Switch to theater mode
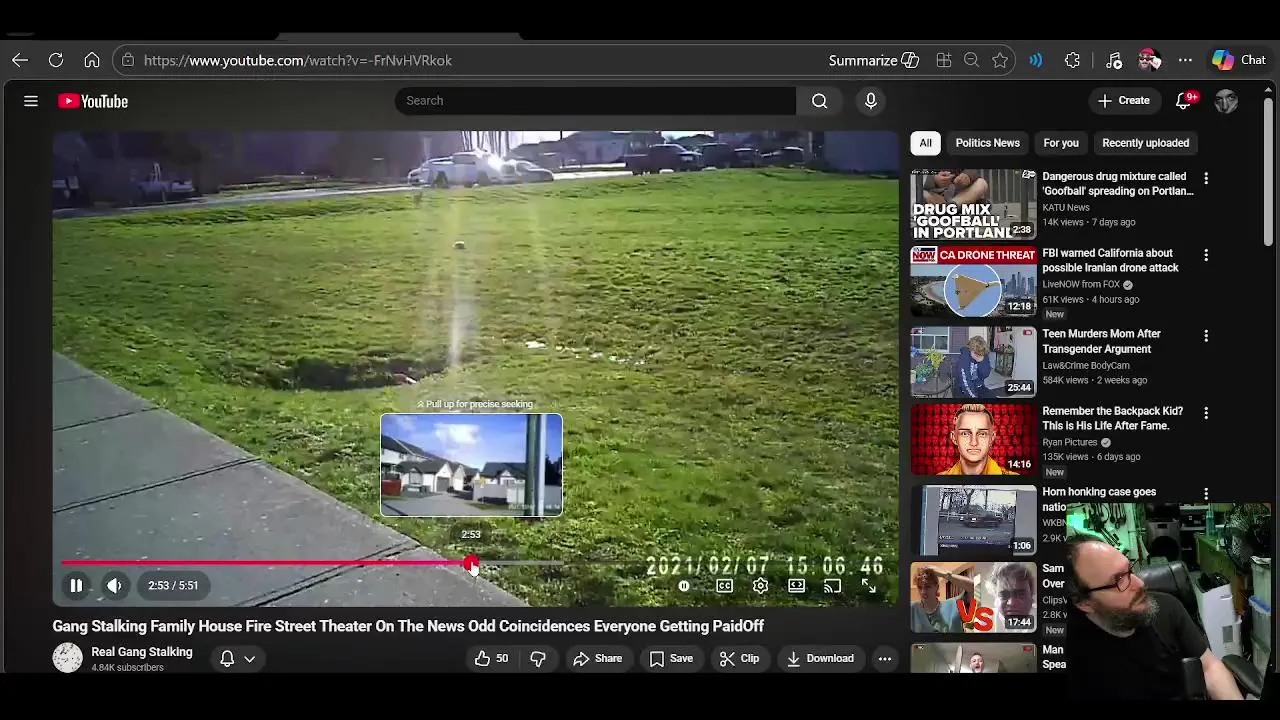This screenshot has height=720, width=1280. tap(796, 586)
